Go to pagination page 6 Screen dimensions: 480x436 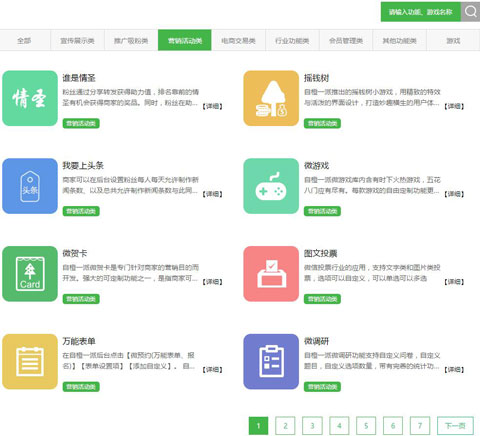click(x=393, y=426)
